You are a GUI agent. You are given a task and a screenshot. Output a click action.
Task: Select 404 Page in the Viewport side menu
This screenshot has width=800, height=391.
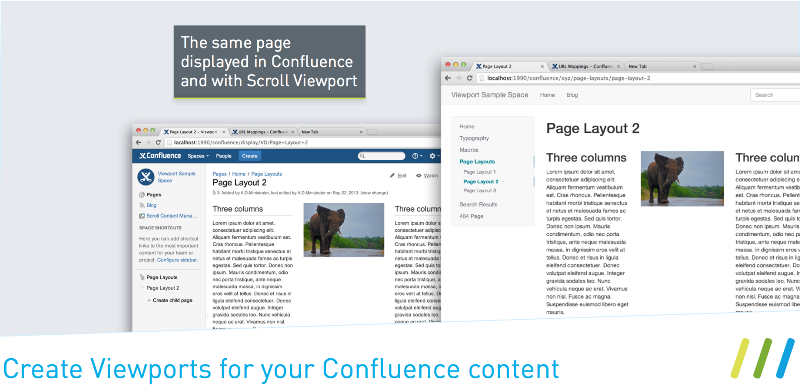[x=471, y=216]
